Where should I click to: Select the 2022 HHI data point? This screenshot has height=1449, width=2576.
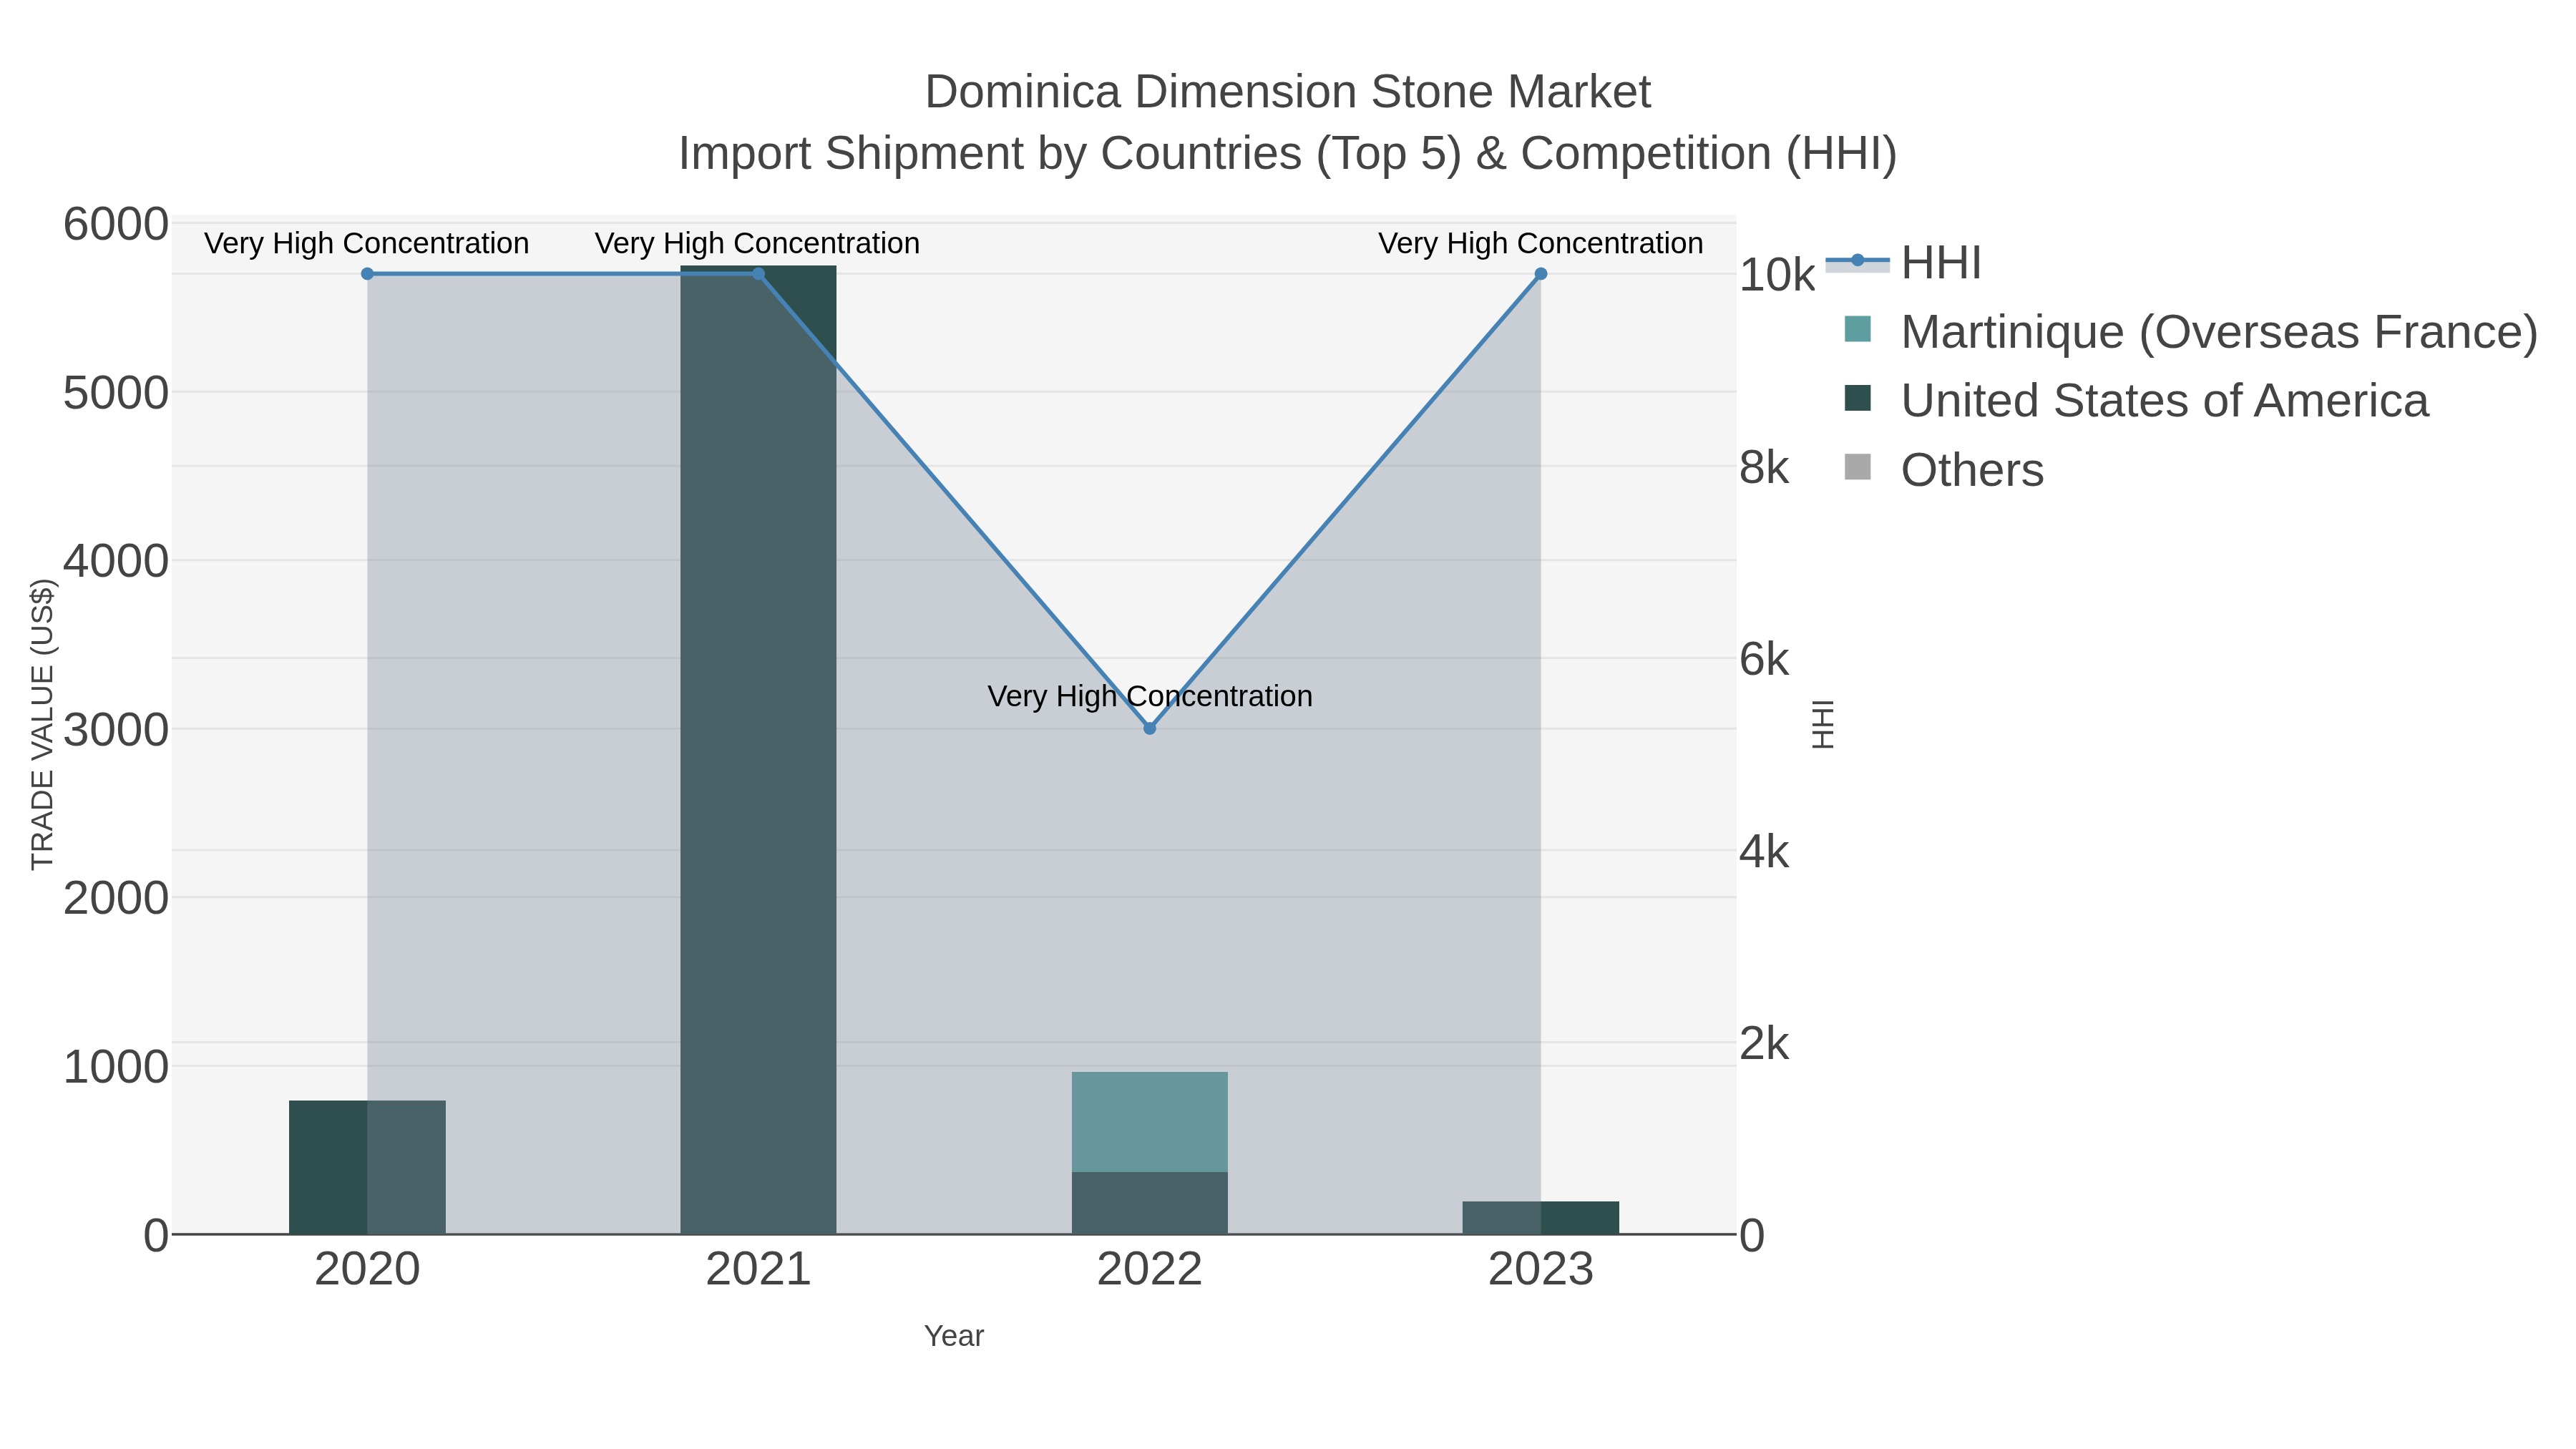click(1149, 729)
